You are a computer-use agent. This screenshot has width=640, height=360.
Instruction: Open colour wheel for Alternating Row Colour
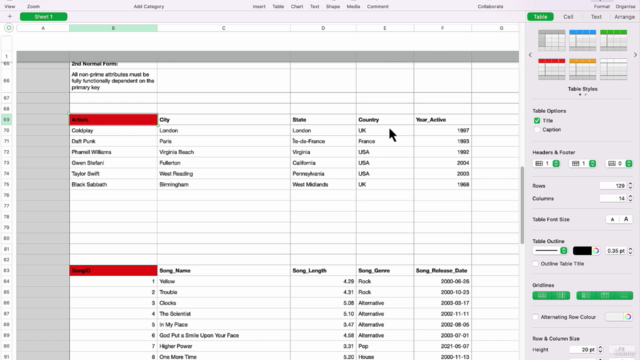628,317
